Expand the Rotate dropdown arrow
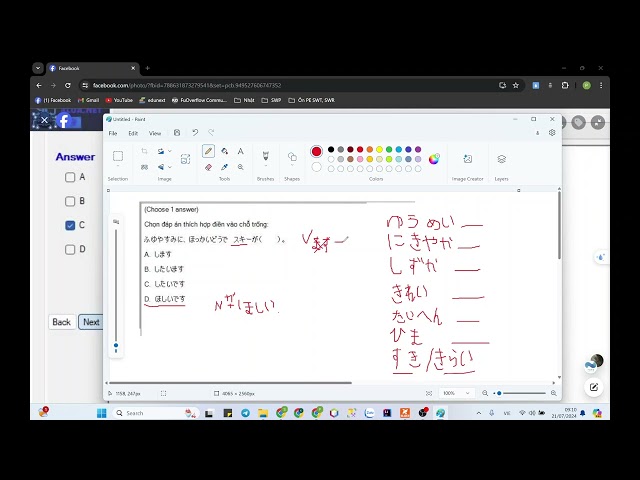The height and width of the screenshot is (480, 640). 170,151
